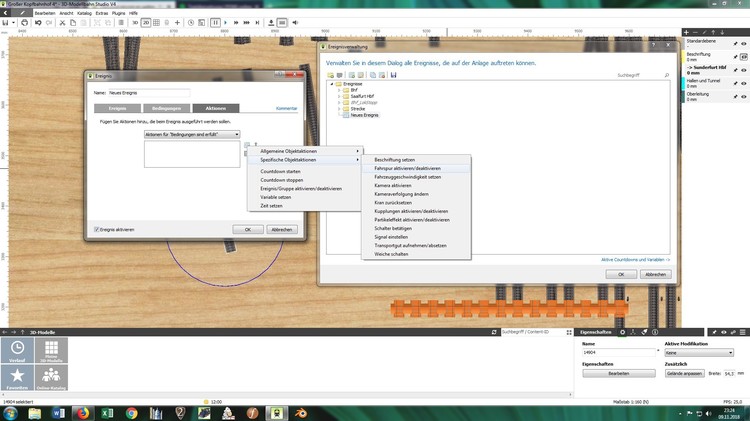Open the event management clock icon
This screenshot has height=421, width=750.
point(191,22)
